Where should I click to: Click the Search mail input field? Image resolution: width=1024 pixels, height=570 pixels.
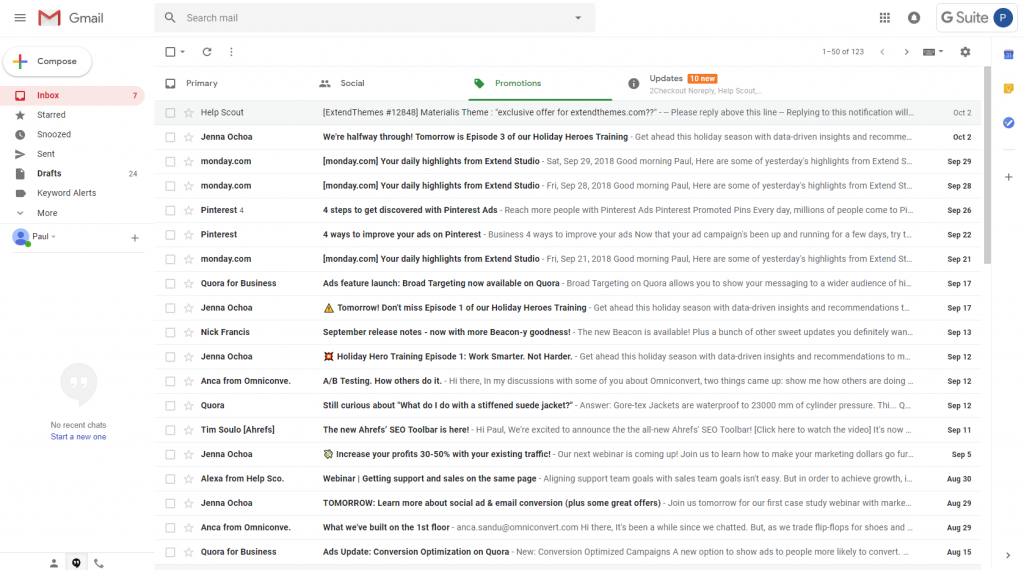(x=370, y=18)
